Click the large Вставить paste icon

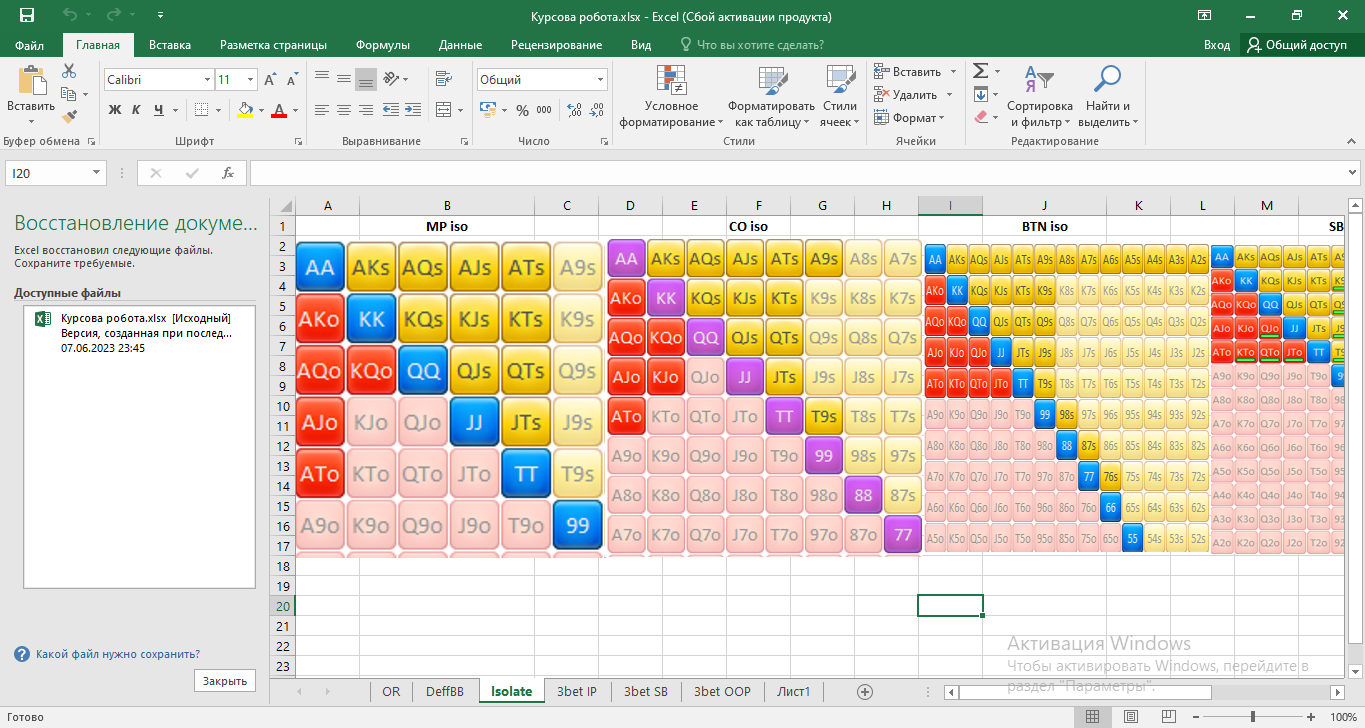(x=31, y=81)
